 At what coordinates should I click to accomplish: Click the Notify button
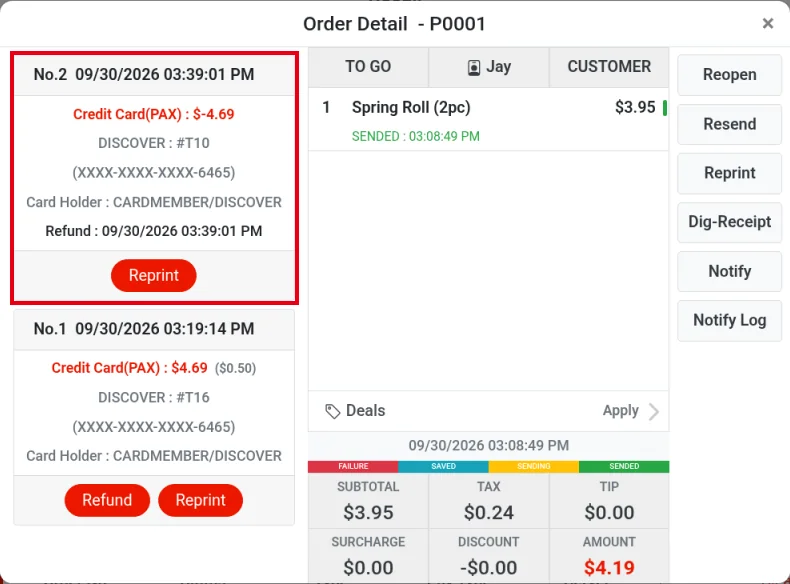coord(730,272)
